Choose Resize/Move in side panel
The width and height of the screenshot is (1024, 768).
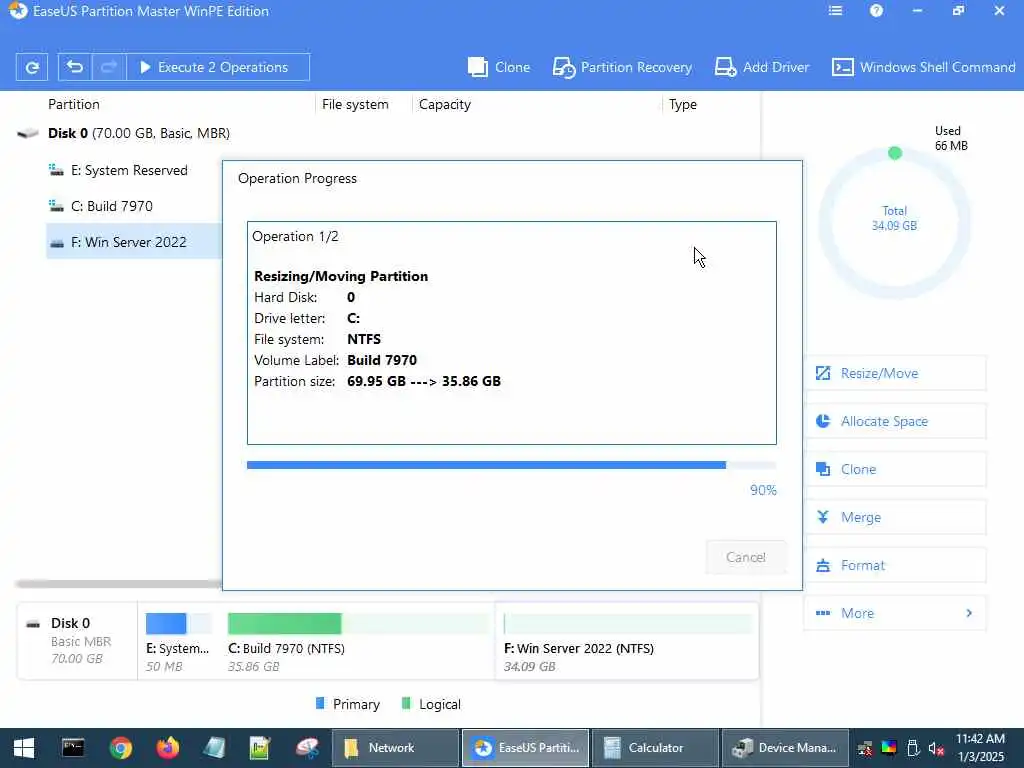click(x=895, y=374)
